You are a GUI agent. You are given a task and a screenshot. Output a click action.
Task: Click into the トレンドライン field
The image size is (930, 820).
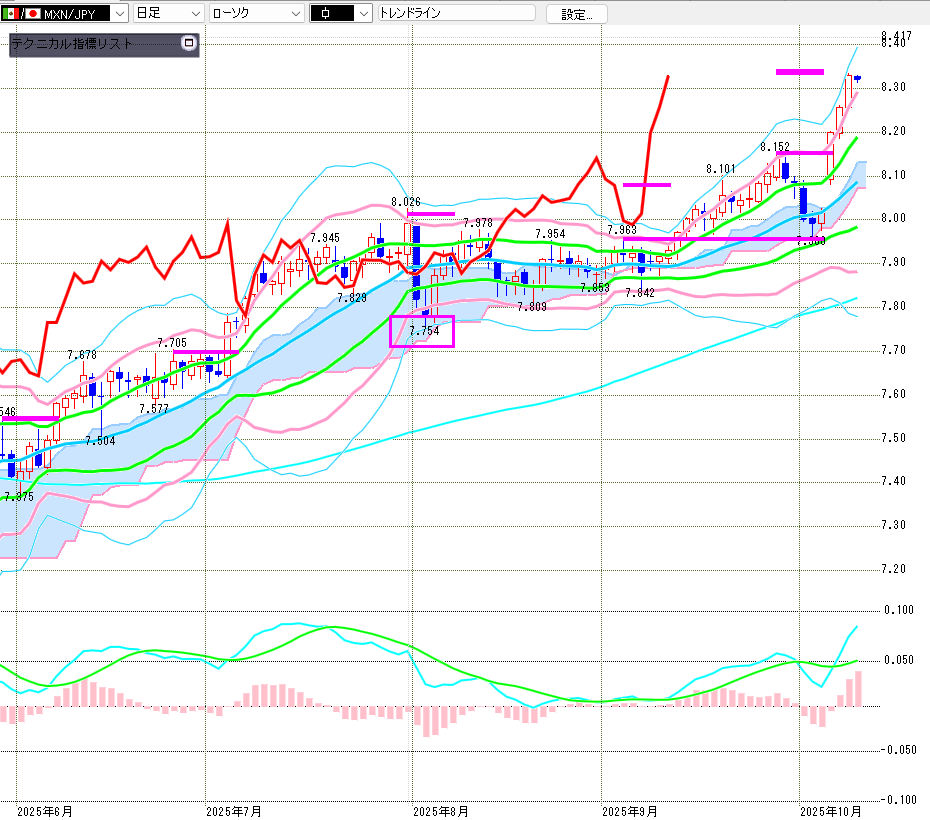point(455,14)
